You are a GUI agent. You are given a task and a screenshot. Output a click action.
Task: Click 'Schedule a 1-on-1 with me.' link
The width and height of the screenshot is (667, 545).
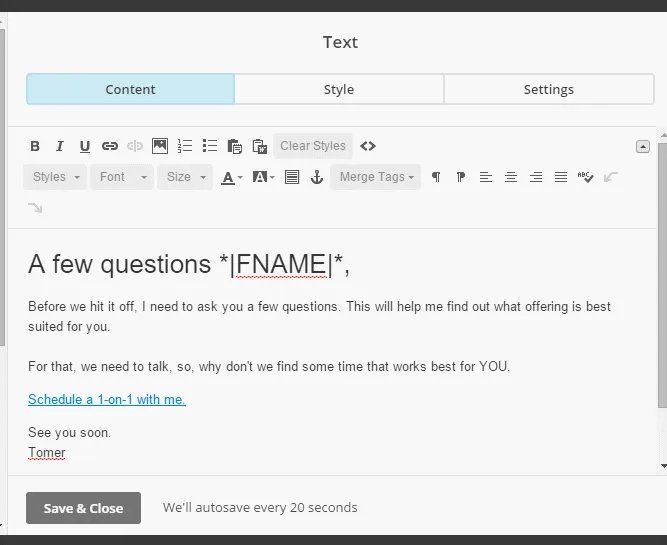[x=107, y=399]
